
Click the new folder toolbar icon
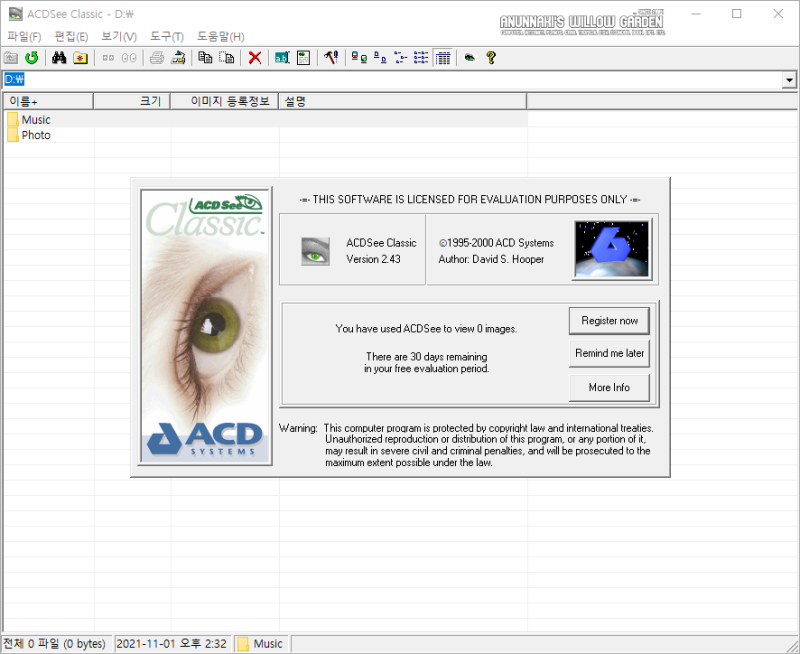click(80, 58)
